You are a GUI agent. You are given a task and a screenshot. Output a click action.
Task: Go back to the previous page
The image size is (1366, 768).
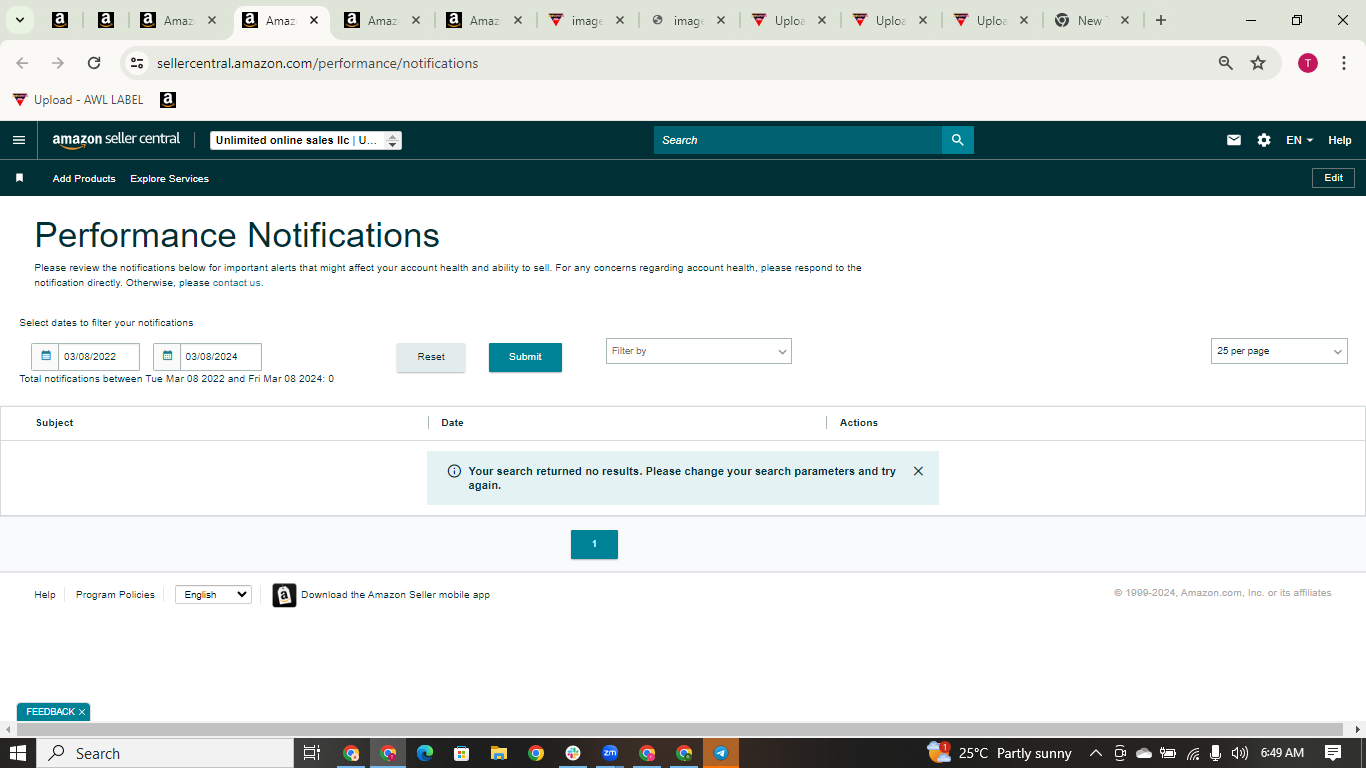[x=22, y=63]
